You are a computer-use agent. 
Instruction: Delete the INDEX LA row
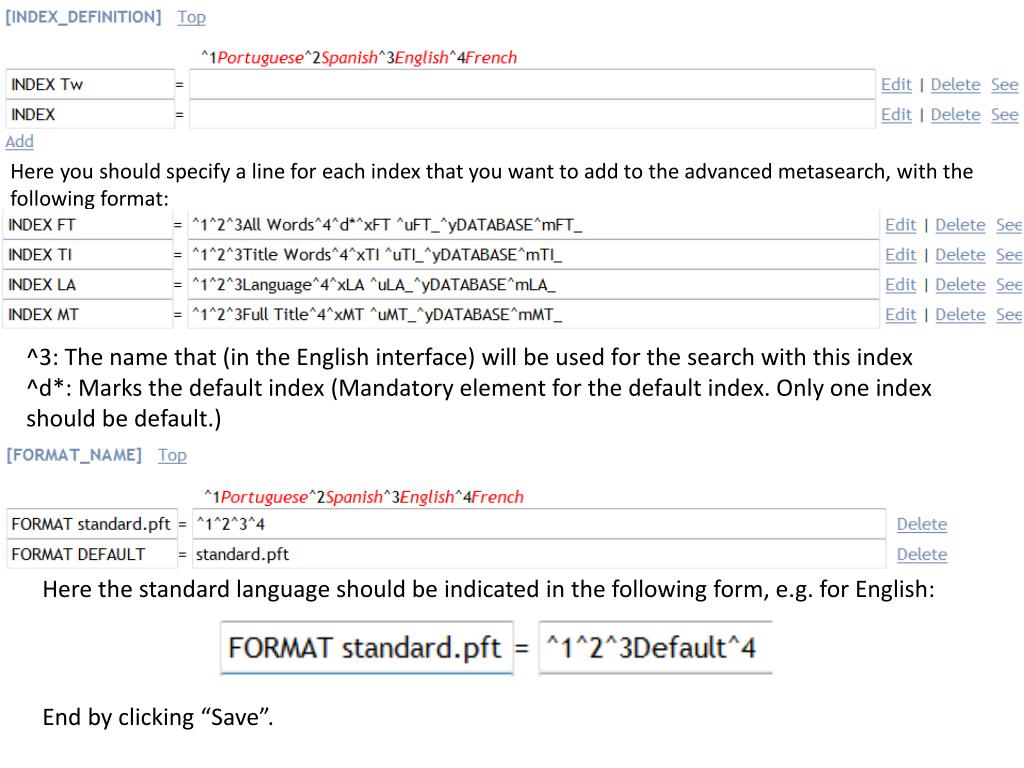(960, 285)
